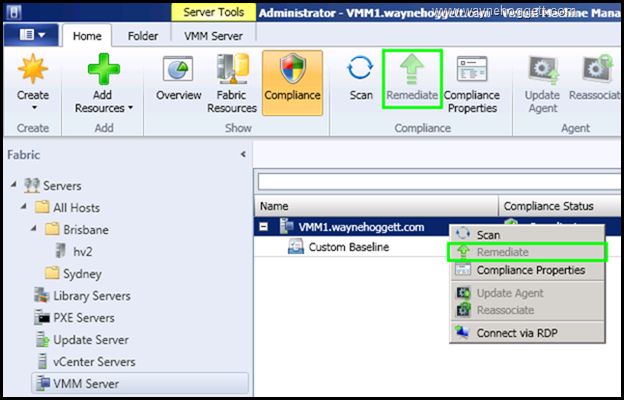Screen dimensions: 624x400
Task: Sort by the Compliance Status column header
Action: (561, 206)
